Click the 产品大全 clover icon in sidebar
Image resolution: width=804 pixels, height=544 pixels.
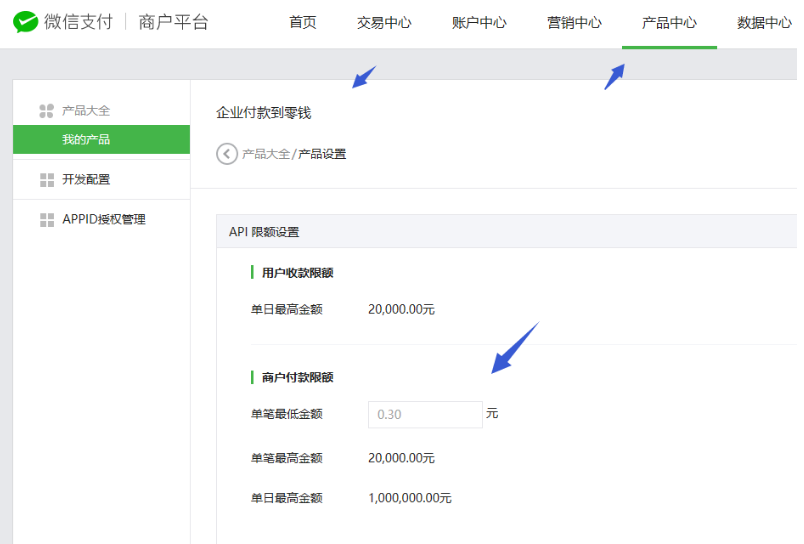point(46,111)
